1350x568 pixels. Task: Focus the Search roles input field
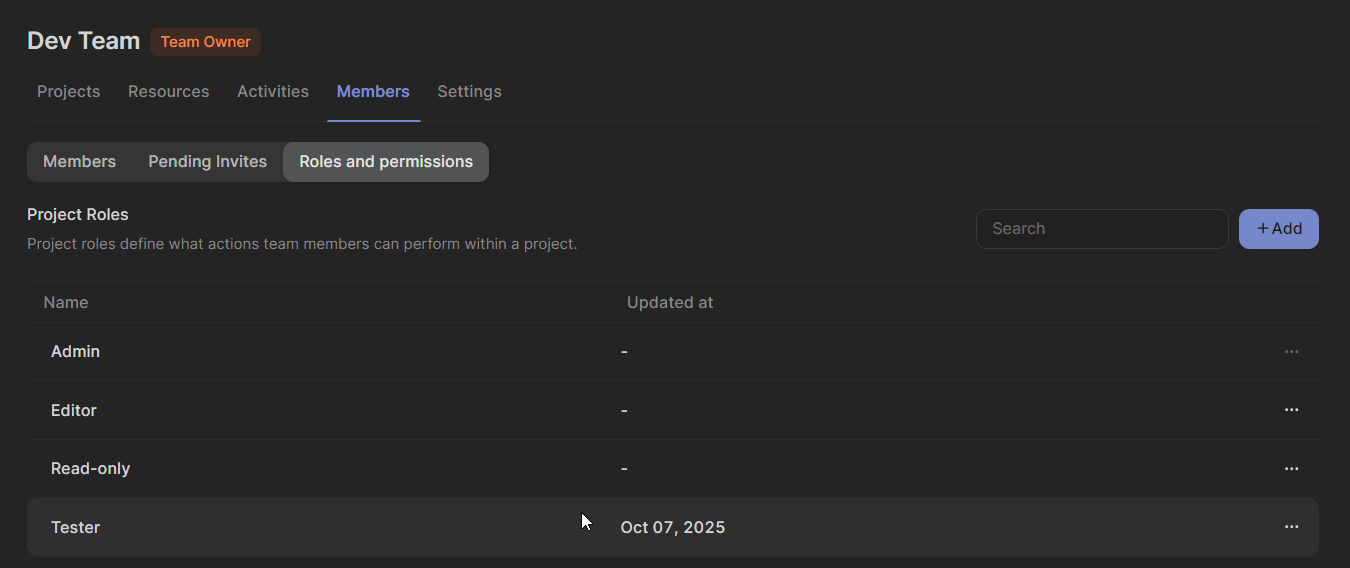point(1101,229)
